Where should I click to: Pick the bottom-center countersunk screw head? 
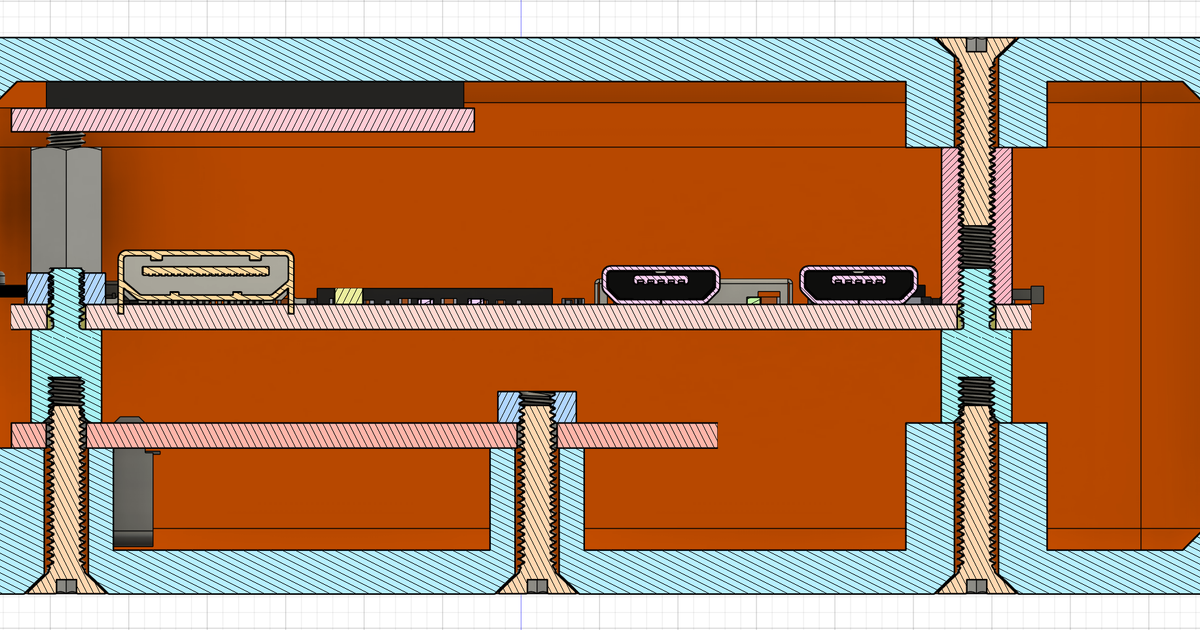point(536,582)
